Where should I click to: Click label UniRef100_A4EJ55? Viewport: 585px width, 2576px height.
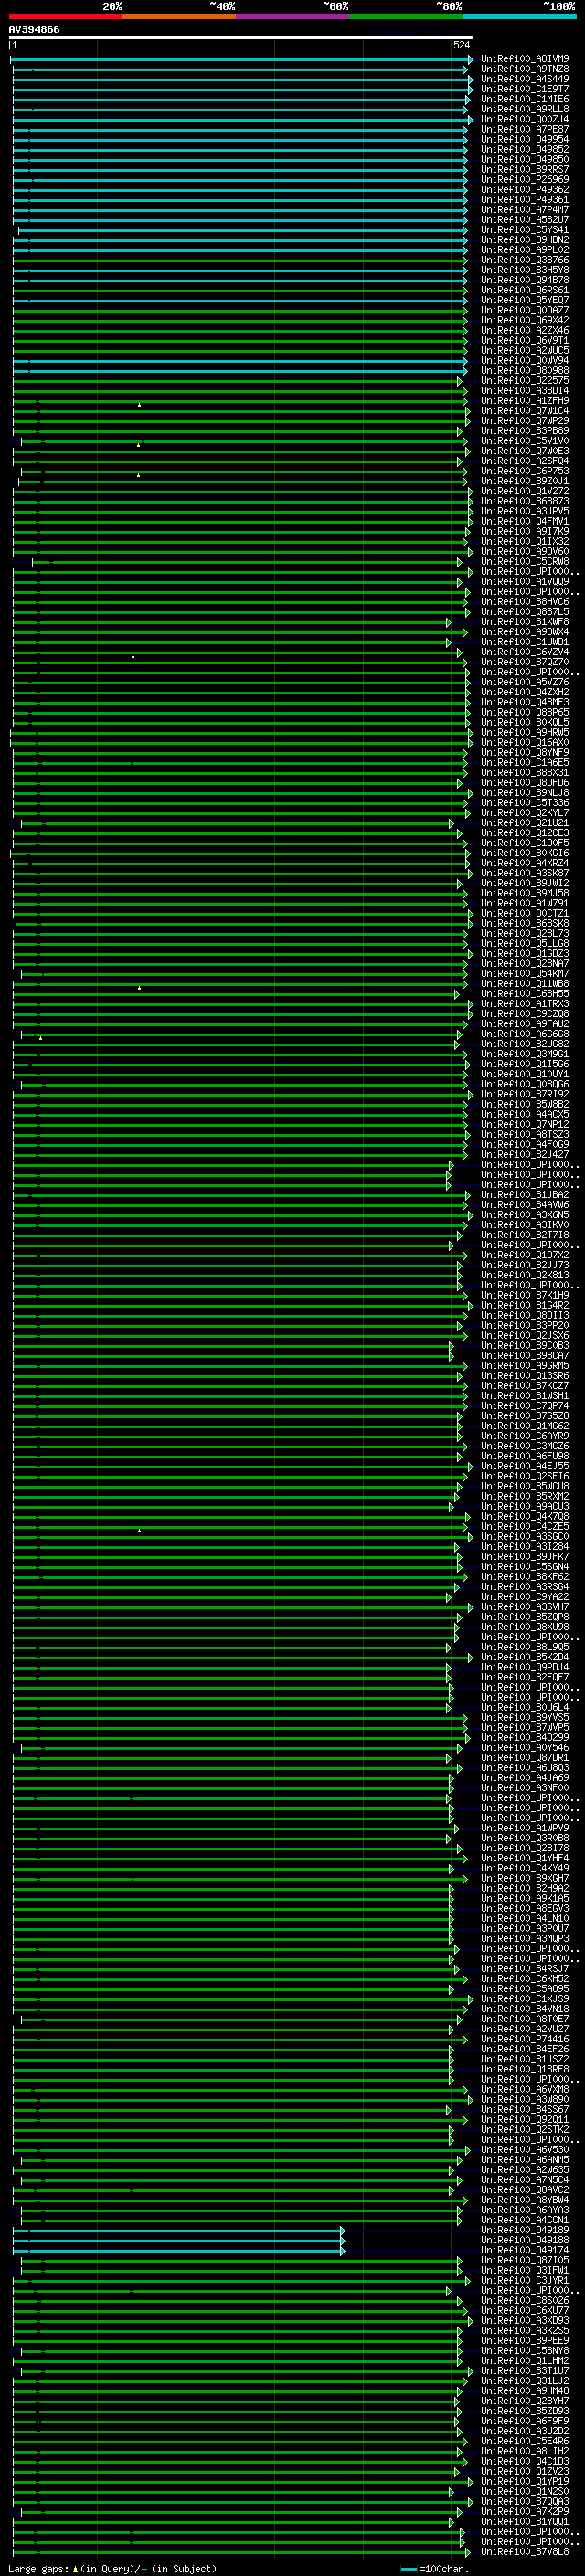point(525,1466)
